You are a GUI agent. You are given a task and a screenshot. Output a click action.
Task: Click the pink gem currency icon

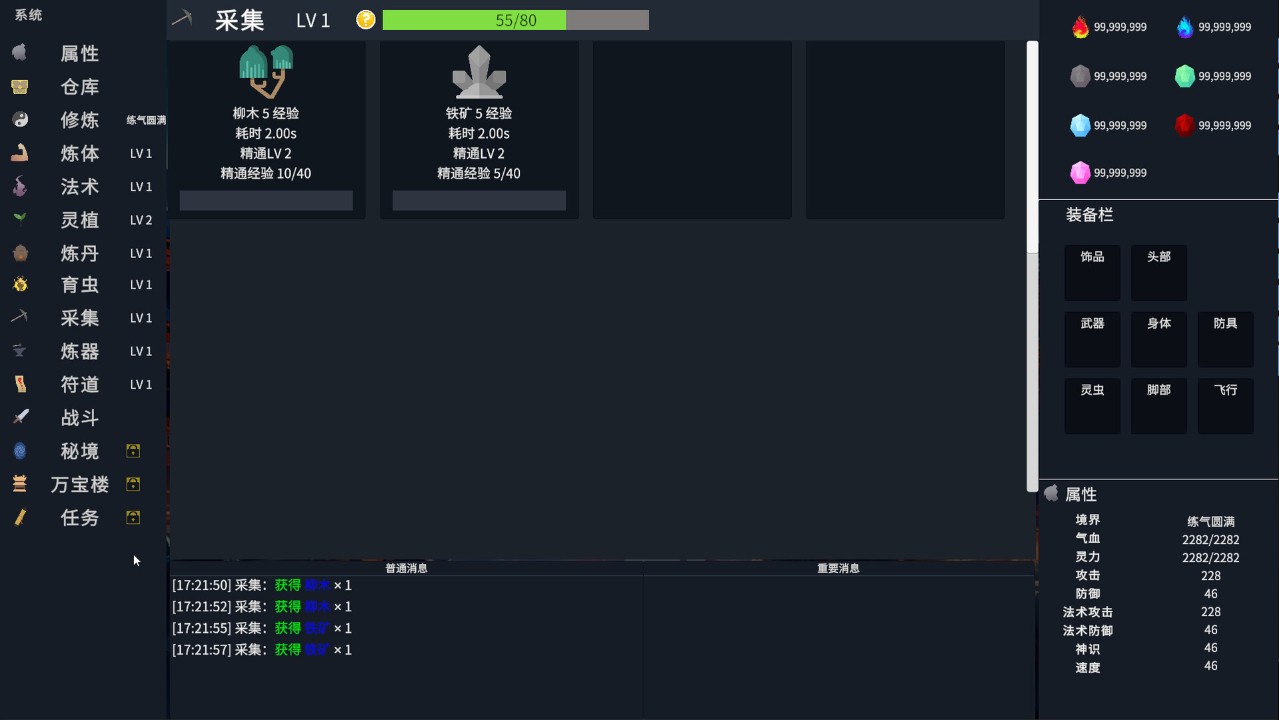[1080, 173]
